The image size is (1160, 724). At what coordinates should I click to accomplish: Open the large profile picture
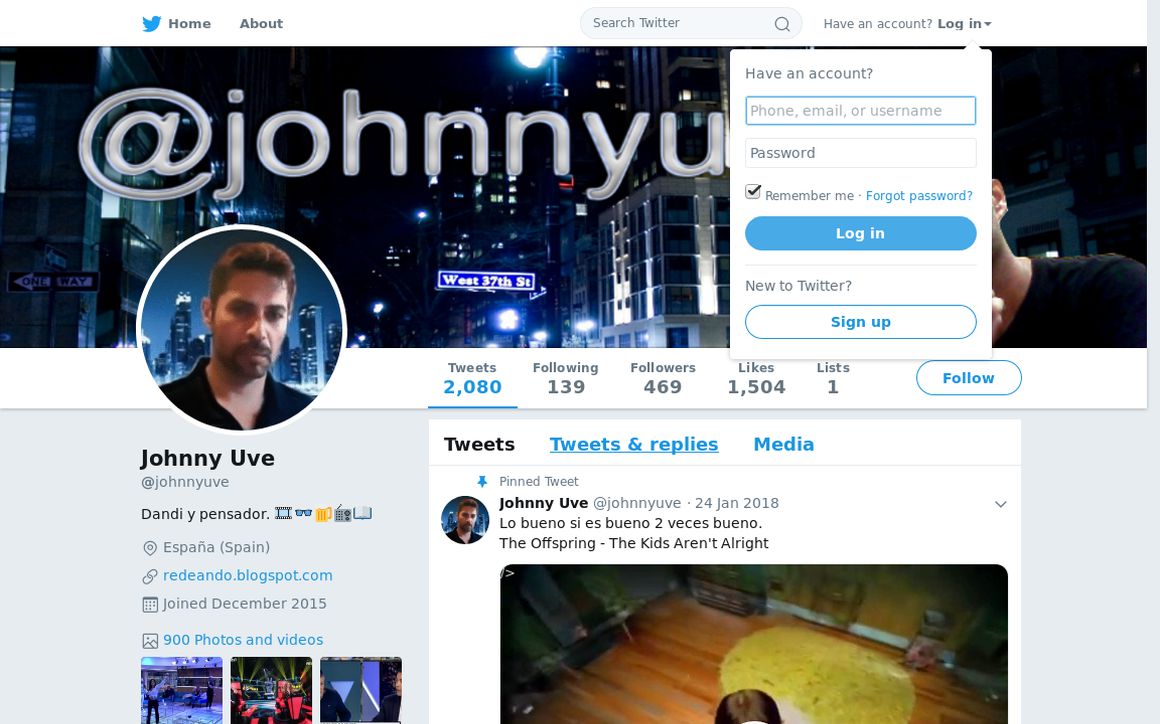tap(241, 329)
